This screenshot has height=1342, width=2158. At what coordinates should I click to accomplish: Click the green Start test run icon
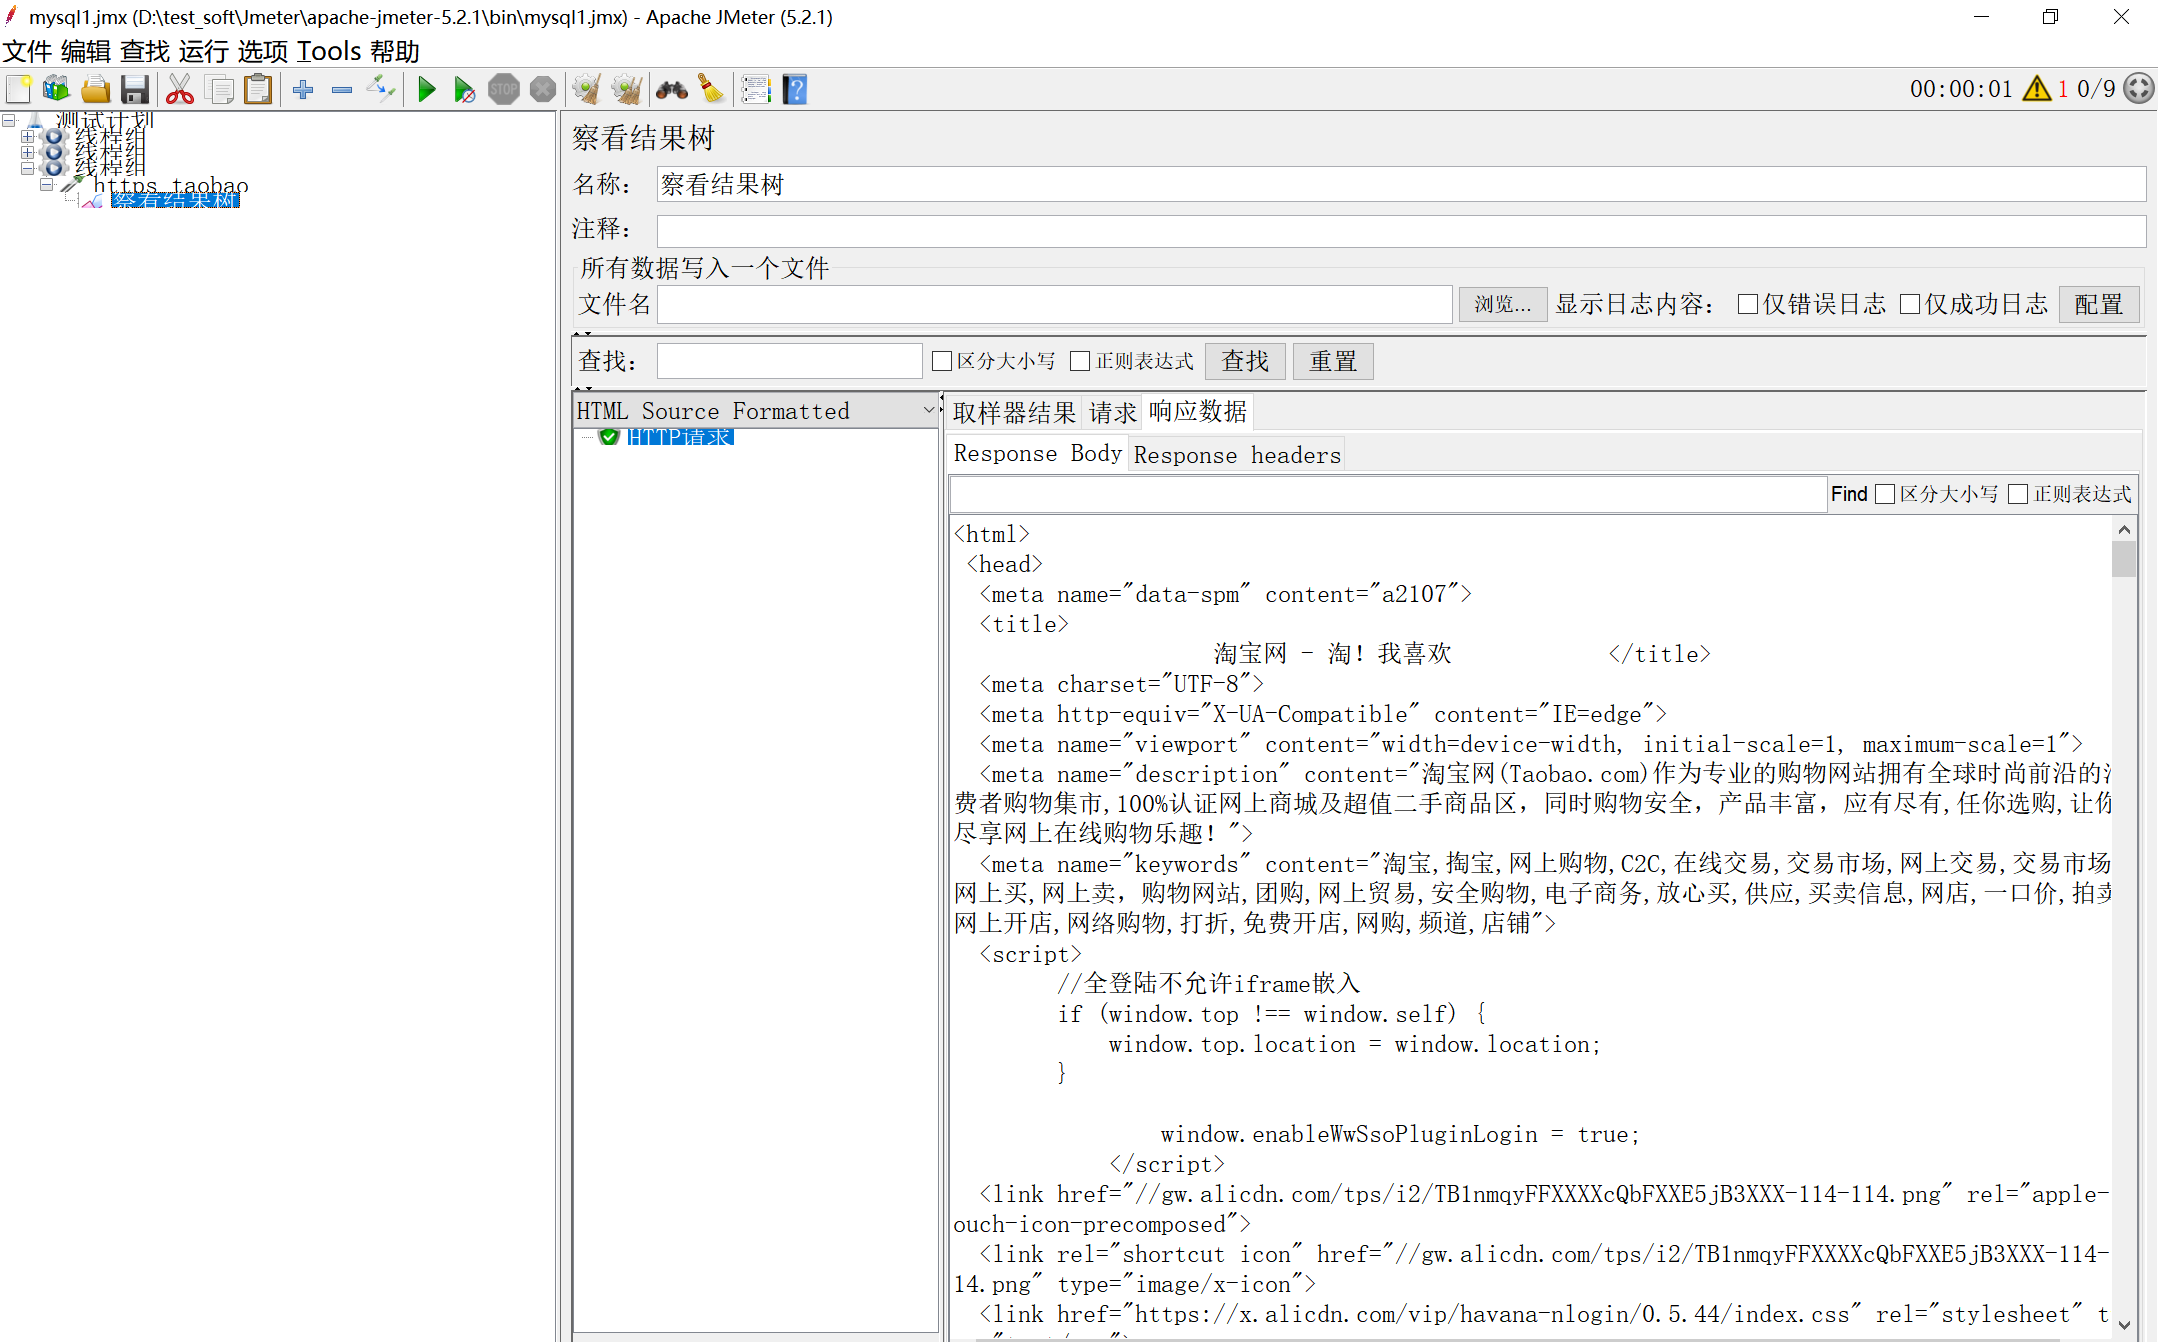427,90
